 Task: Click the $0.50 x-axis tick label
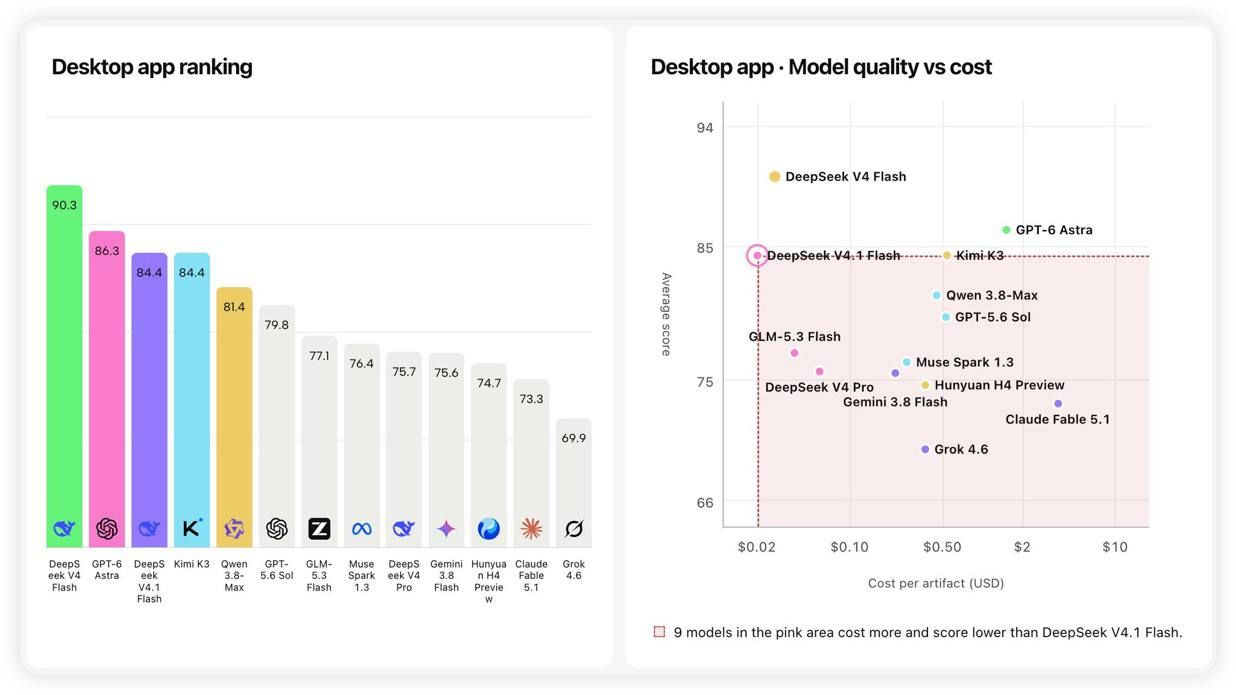tap(942, 547)
